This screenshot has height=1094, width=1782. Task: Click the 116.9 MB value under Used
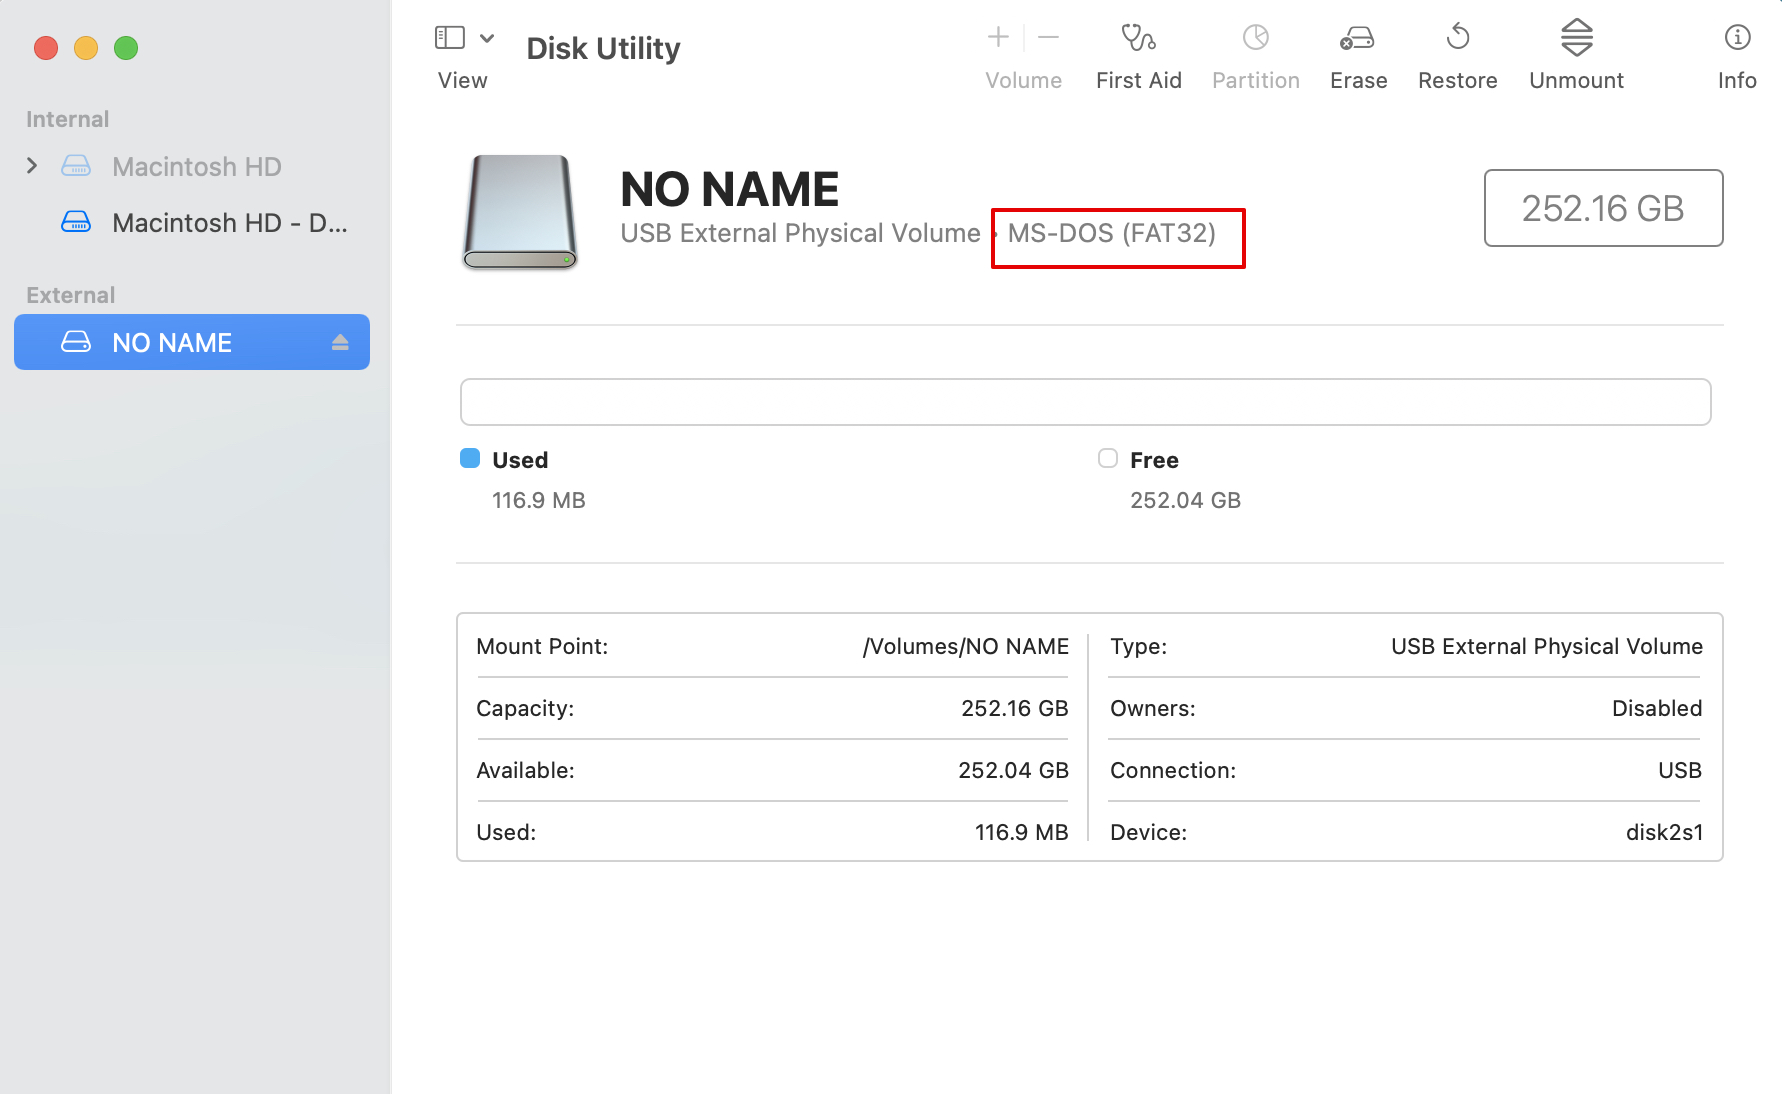539,500
